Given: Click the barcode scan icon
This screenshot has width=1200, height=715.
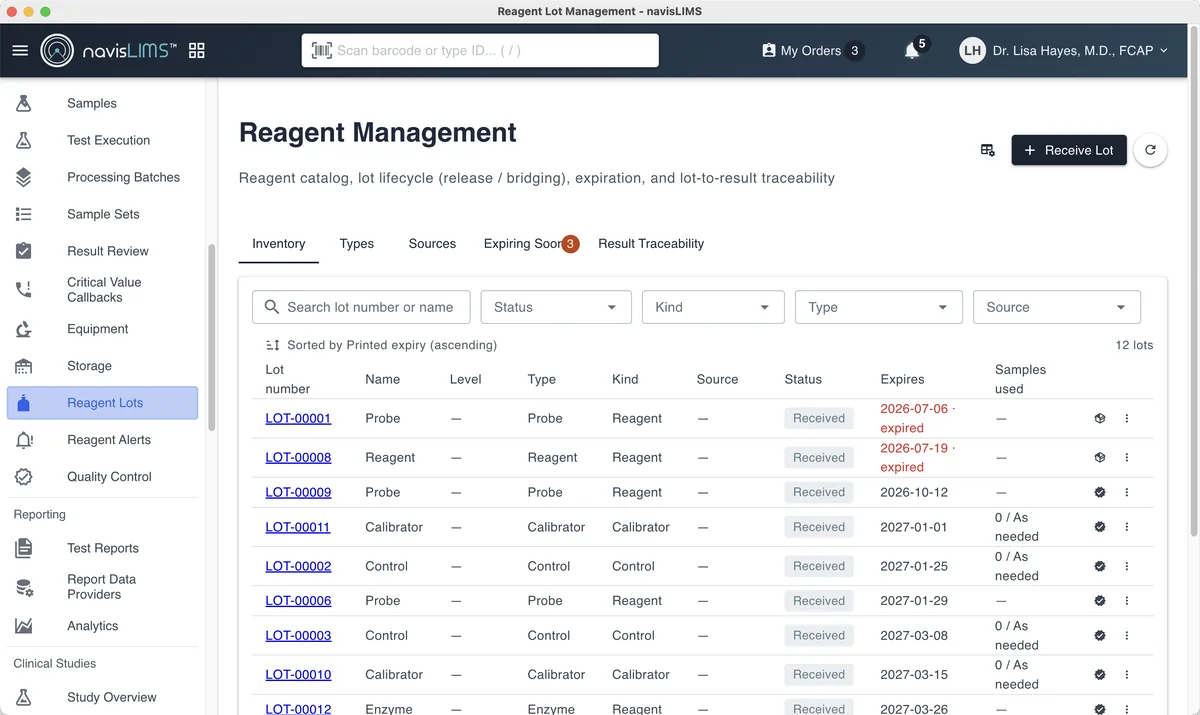Looking at the screenshot, I should pos(322,50).
